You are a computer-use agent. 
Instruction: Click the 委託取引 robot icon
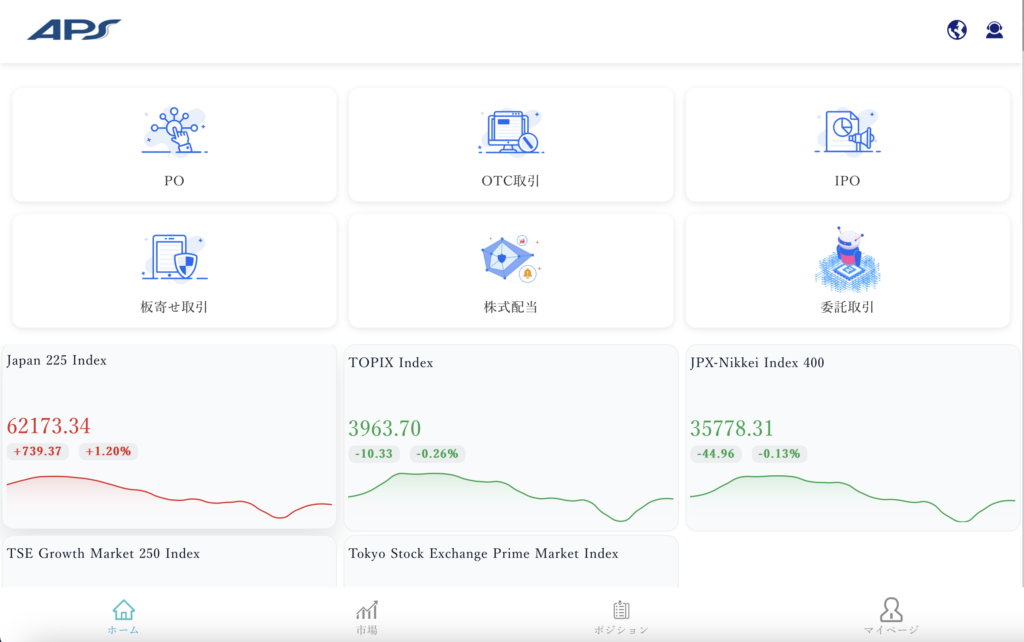tap(847, 259)
